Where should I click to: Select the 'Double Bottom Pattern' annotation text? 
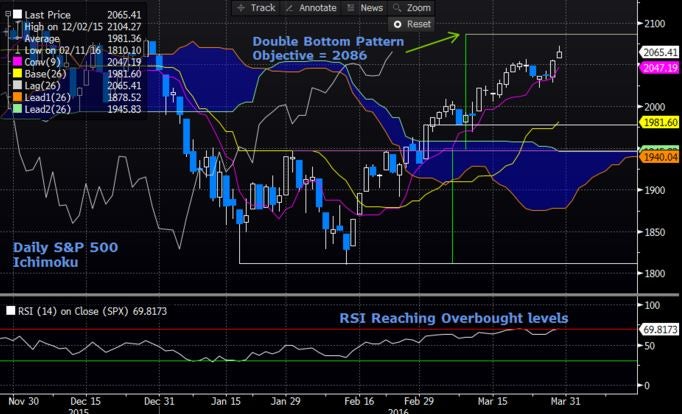[328, 42]
